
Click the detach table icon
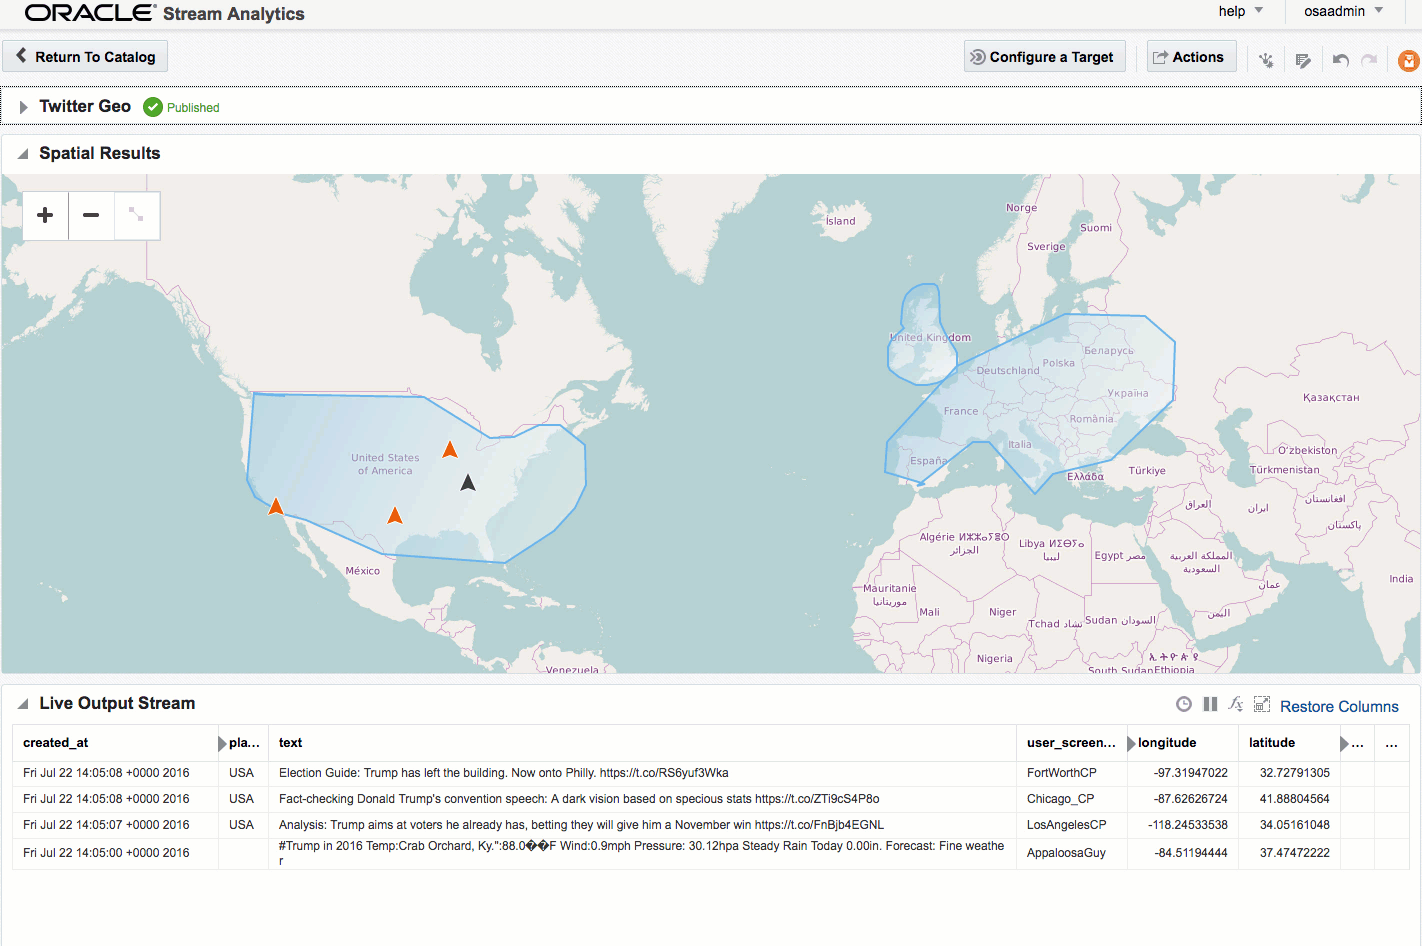1262,704
